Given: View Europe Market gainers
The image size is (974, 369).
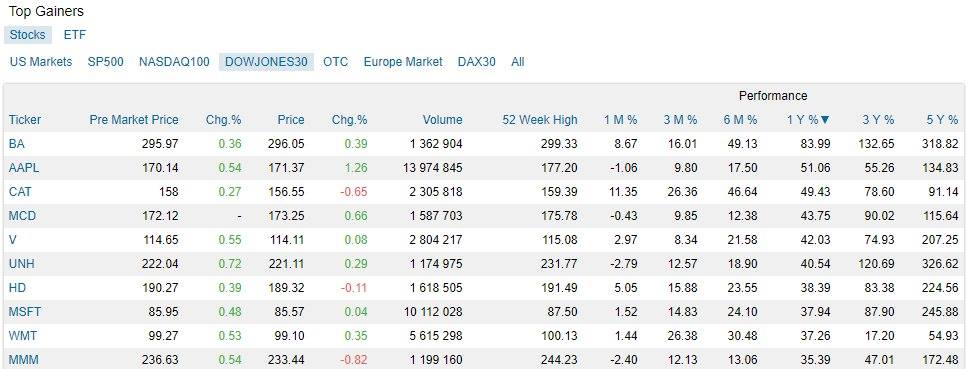Looking at the screenshot, I should [x=403, y=62].
